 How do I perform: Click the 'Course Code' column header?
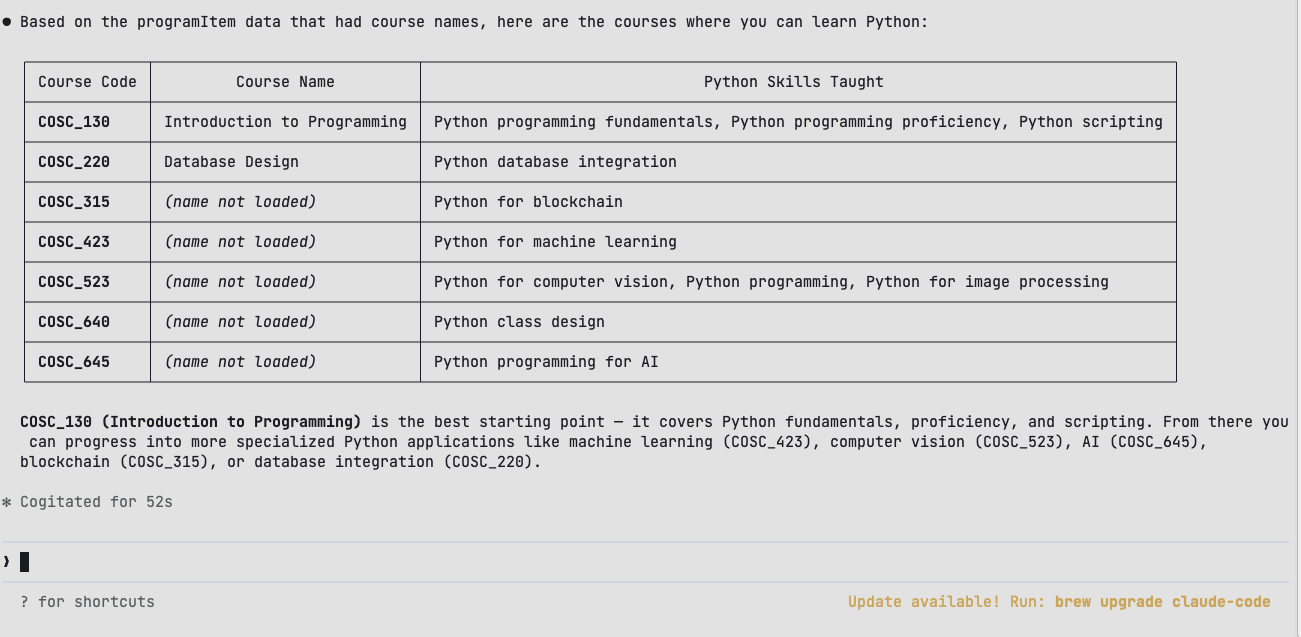[87, 82]
